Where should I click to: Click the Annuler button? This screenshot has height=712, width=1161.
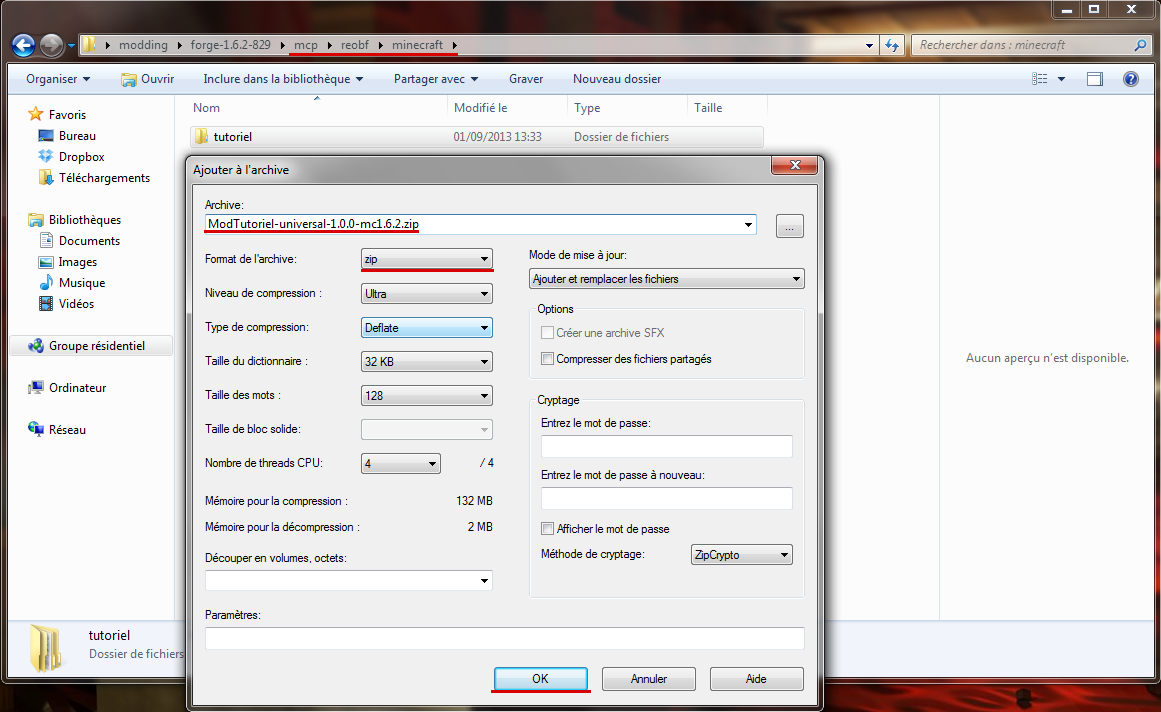(x=648, y=679)
